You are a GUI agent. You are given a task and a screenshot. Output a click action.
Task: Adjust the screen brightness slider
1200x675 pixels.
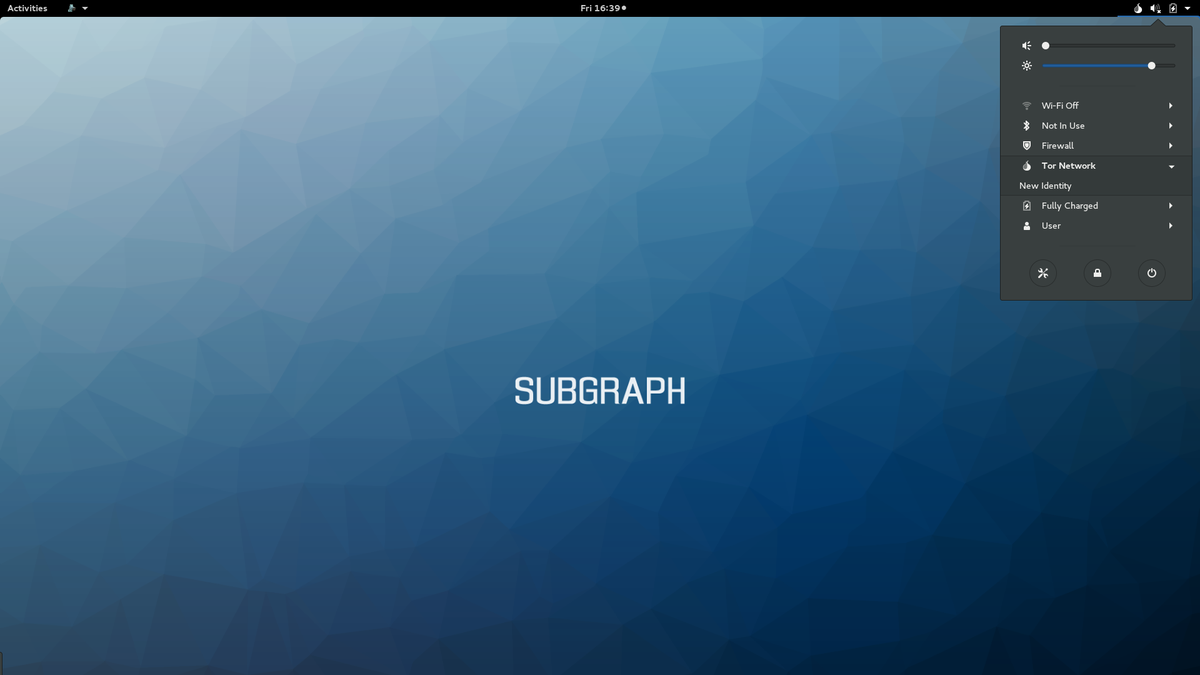click(x=1109, y=66)
